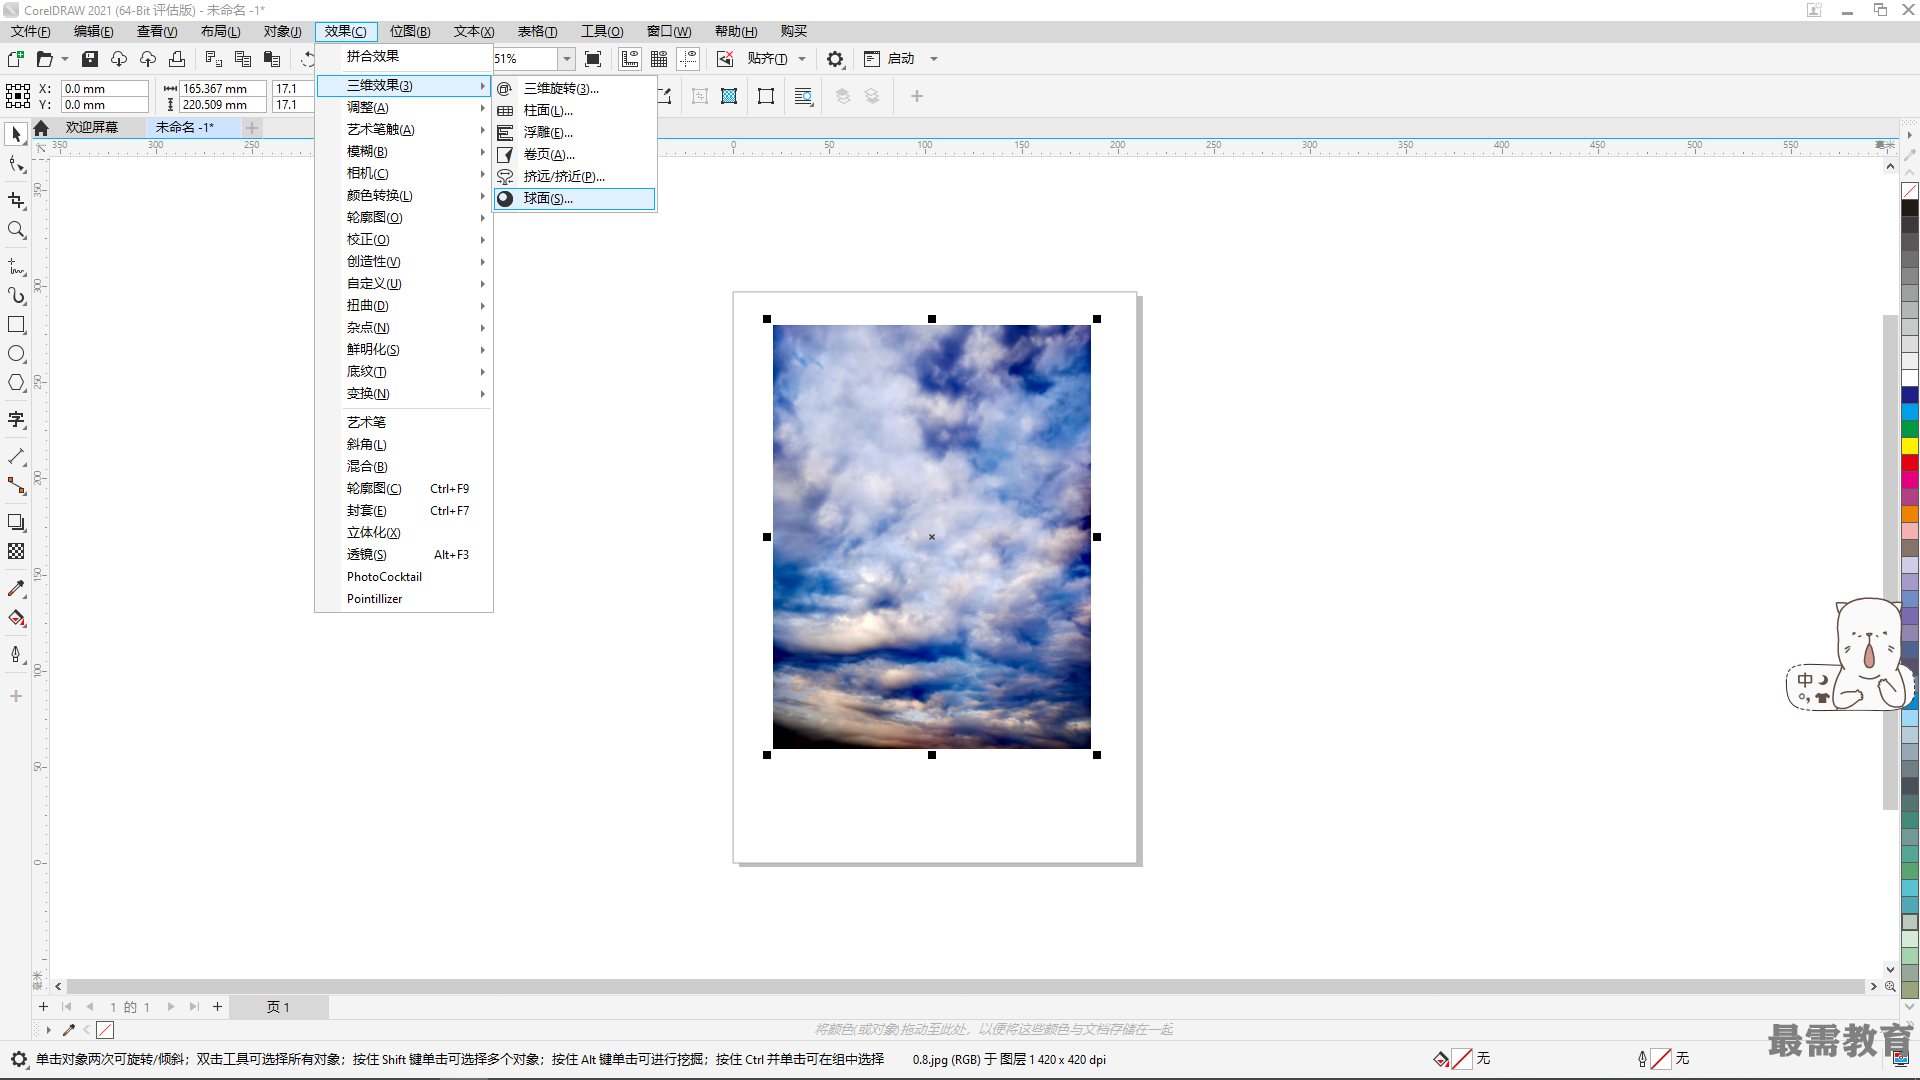This screenshot has width=1920, height=1080.
Task: Select the Freehand drawing tool
Action: point(16,267)
